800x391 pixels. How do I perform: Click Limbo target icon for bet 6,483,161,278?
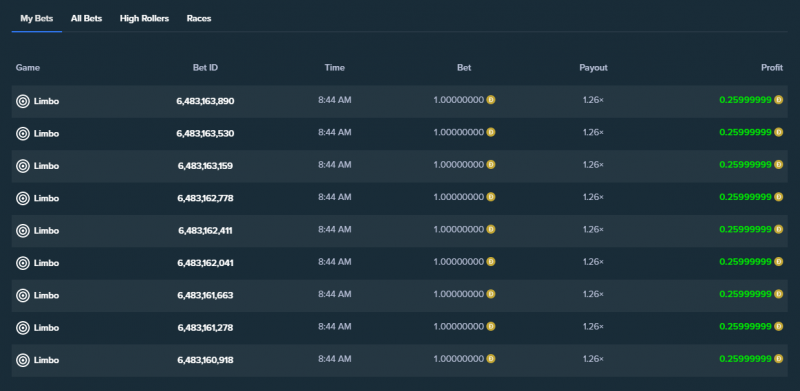(22, 328)
